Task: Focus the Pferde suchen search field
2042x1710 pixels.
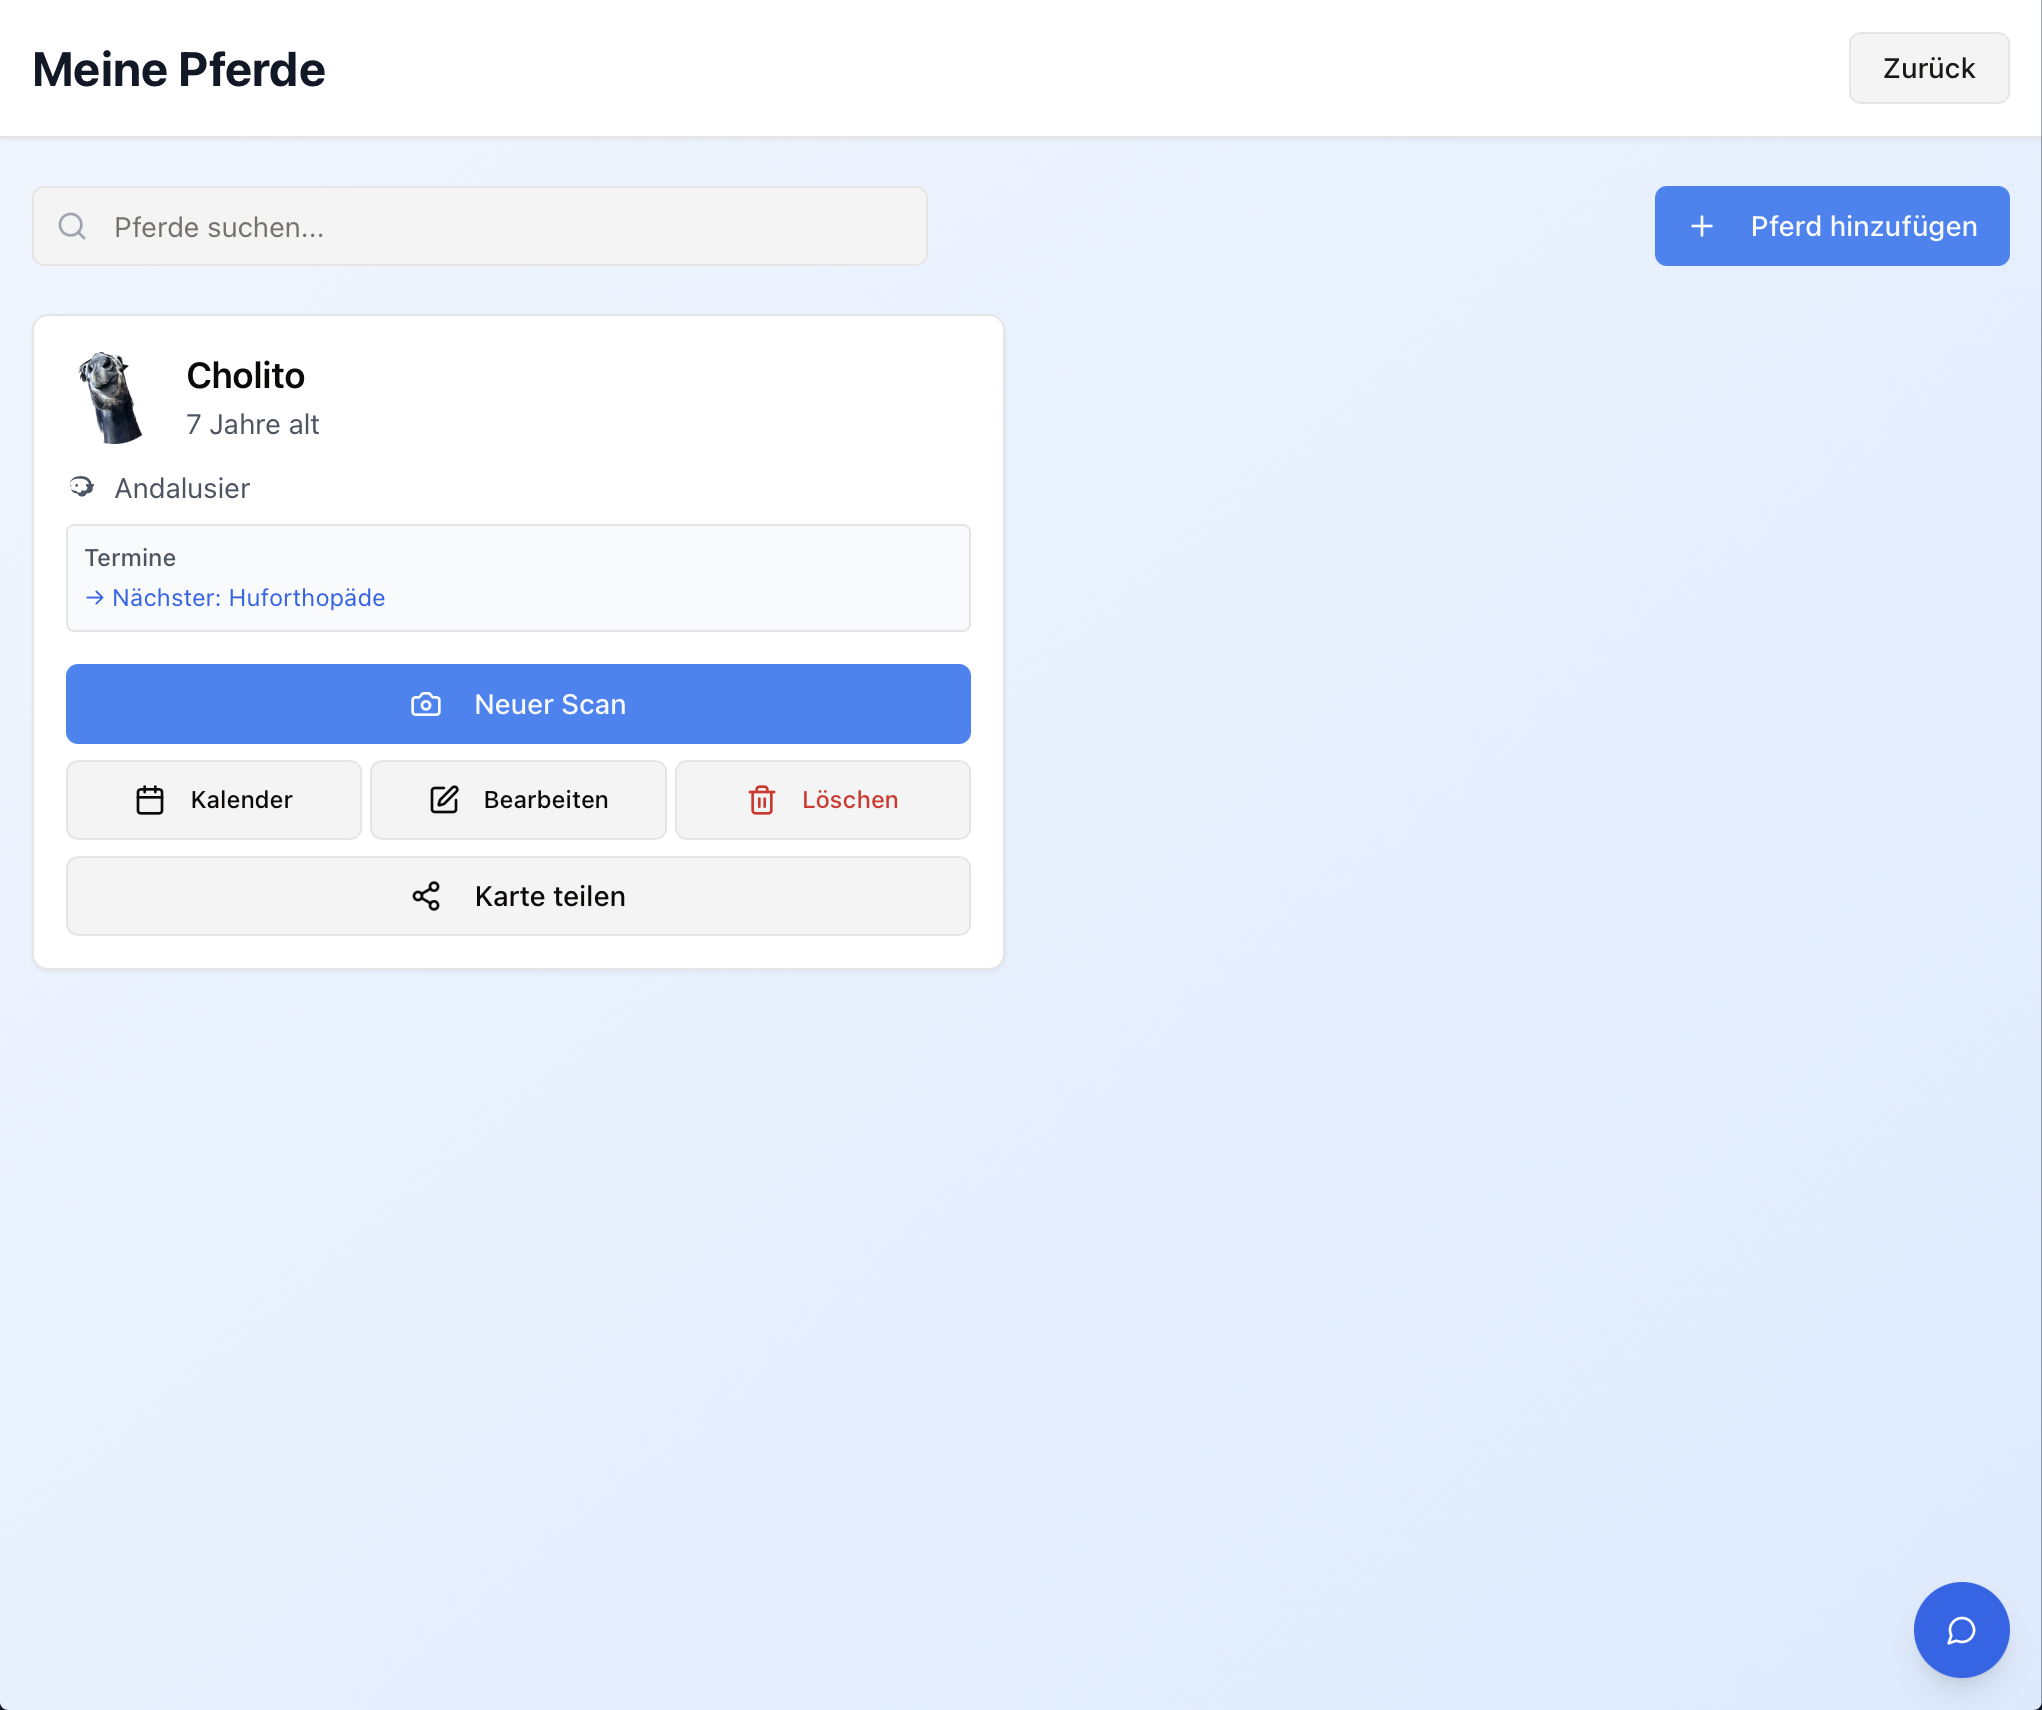Action: 500,227
